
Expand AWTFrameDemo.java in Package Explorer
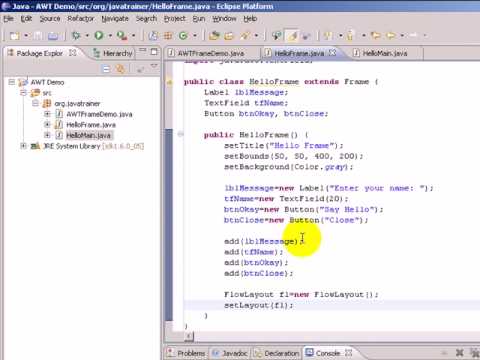tap(47, 114)
